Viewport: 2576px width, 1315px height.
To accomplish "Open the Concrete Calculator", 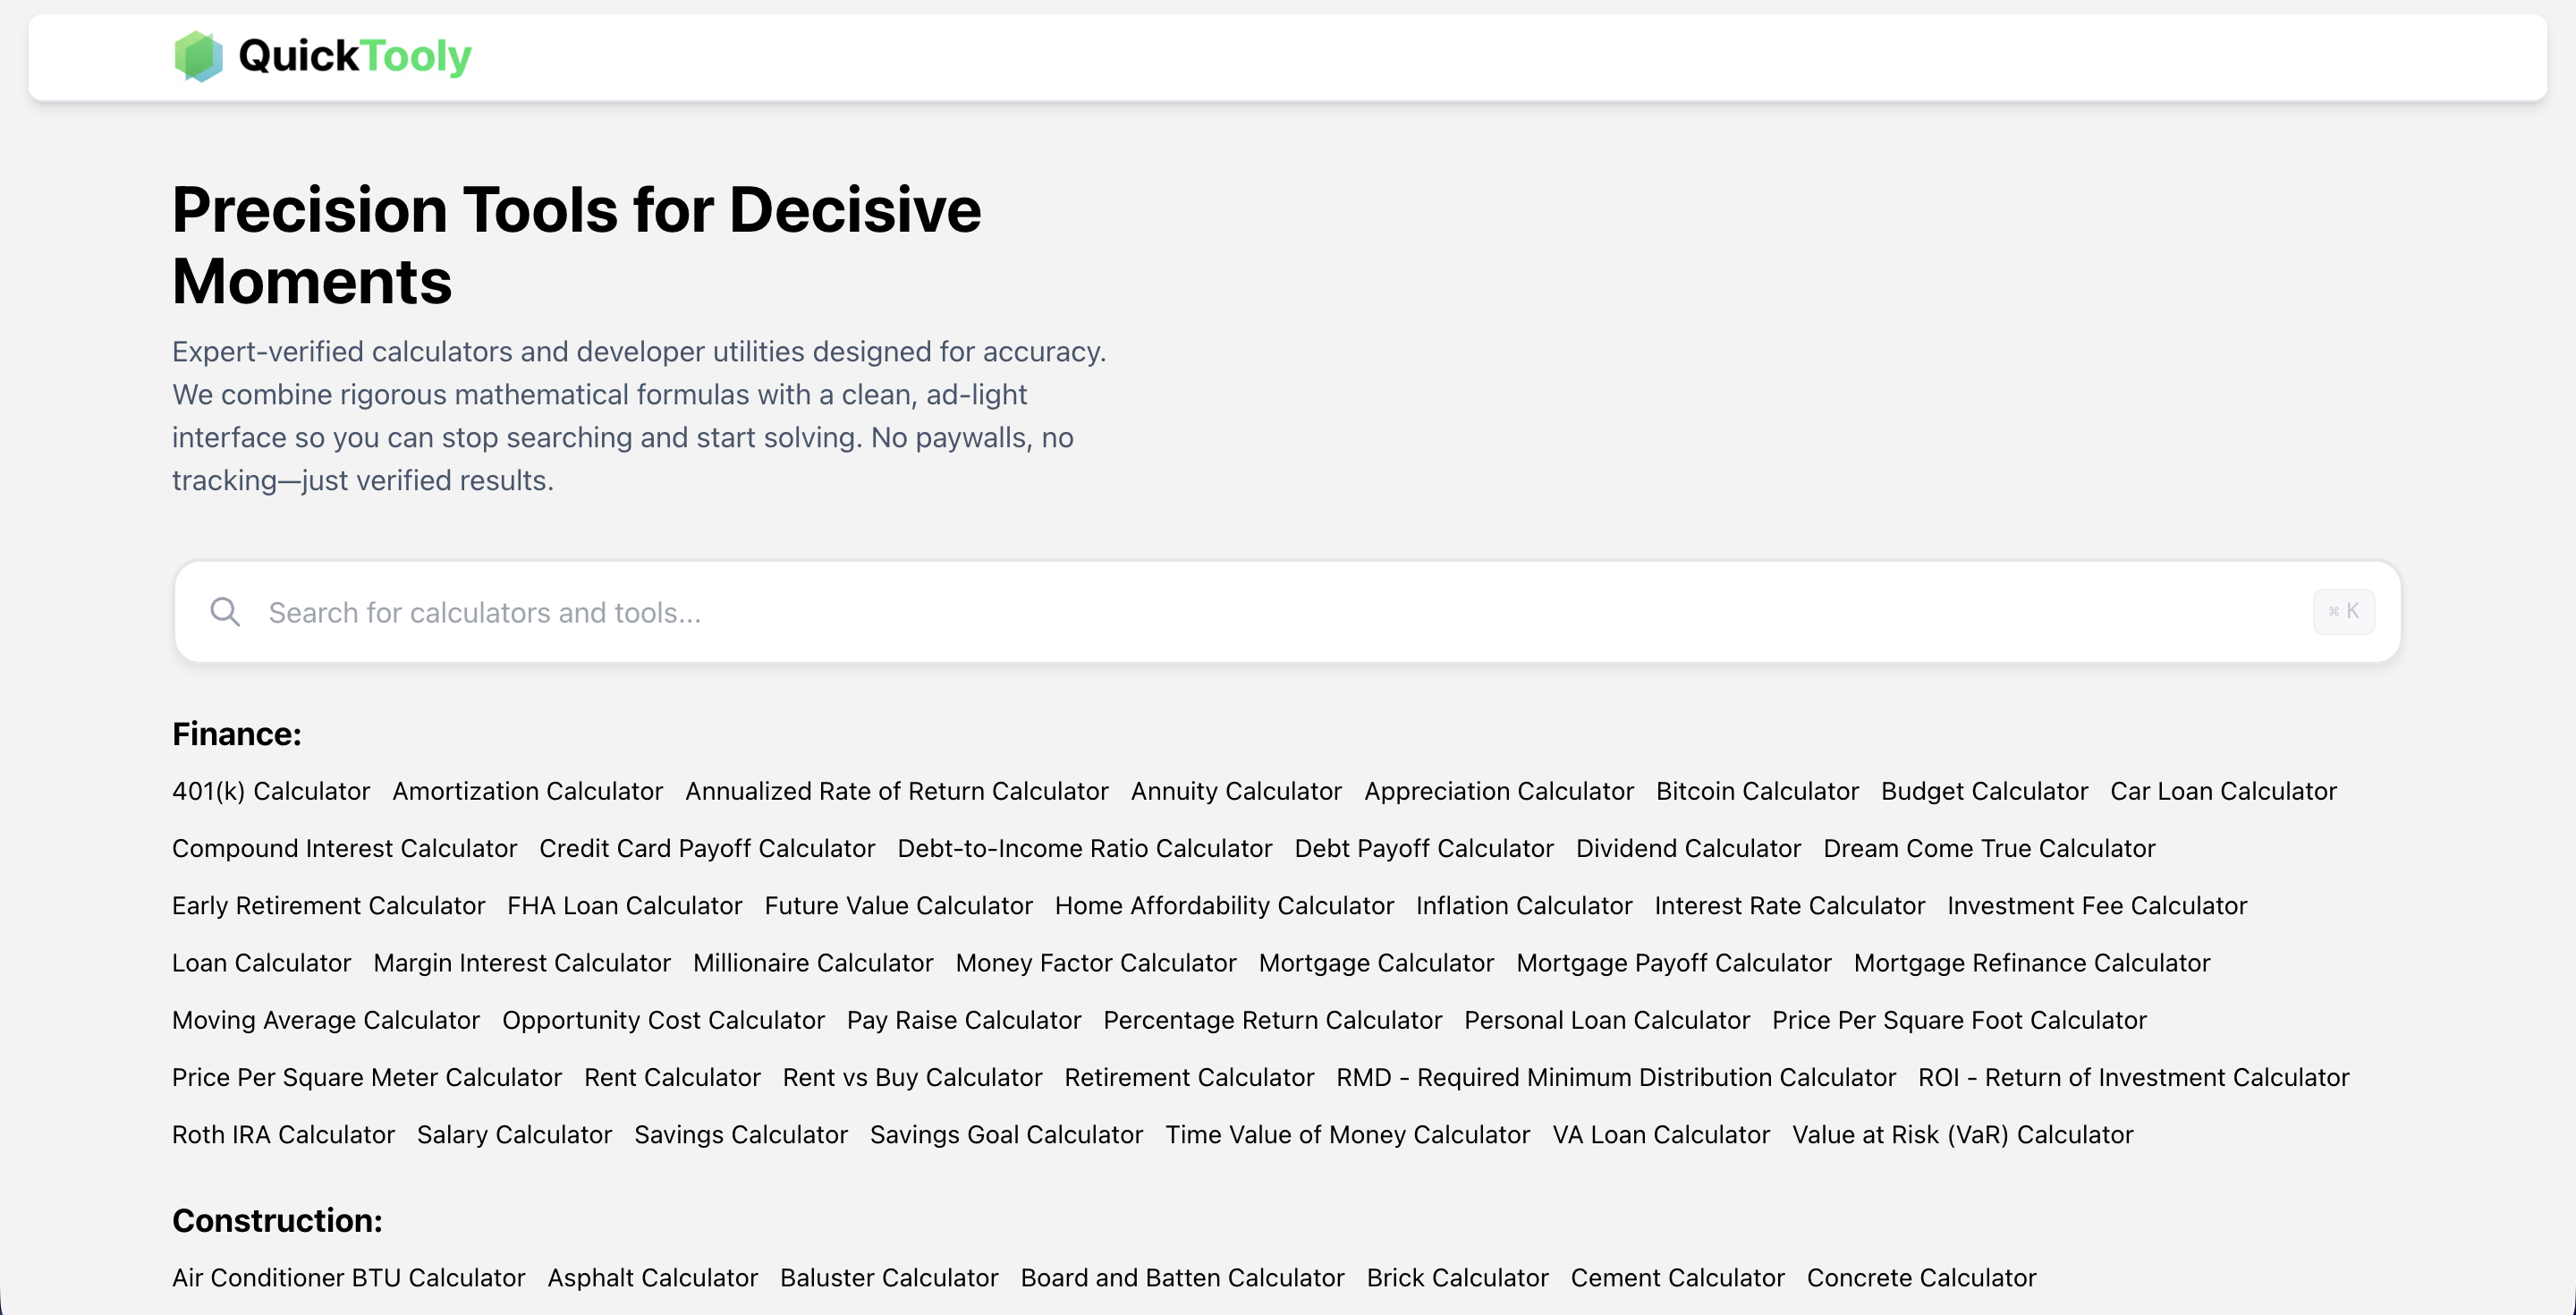I will click(1922, 1277).
